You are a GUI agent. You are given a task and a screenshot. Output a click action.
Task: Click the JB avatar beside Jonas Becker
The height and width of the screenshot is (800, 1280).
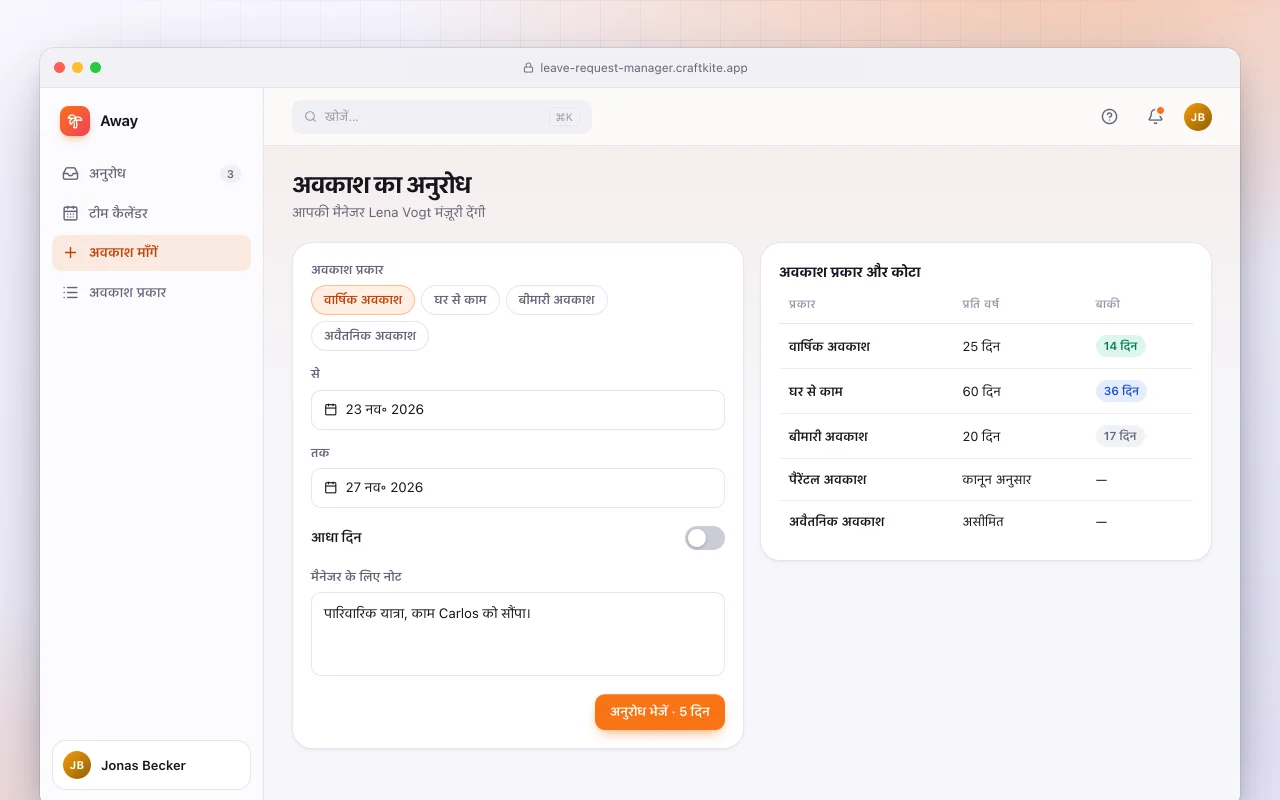(x=77, y=765)
